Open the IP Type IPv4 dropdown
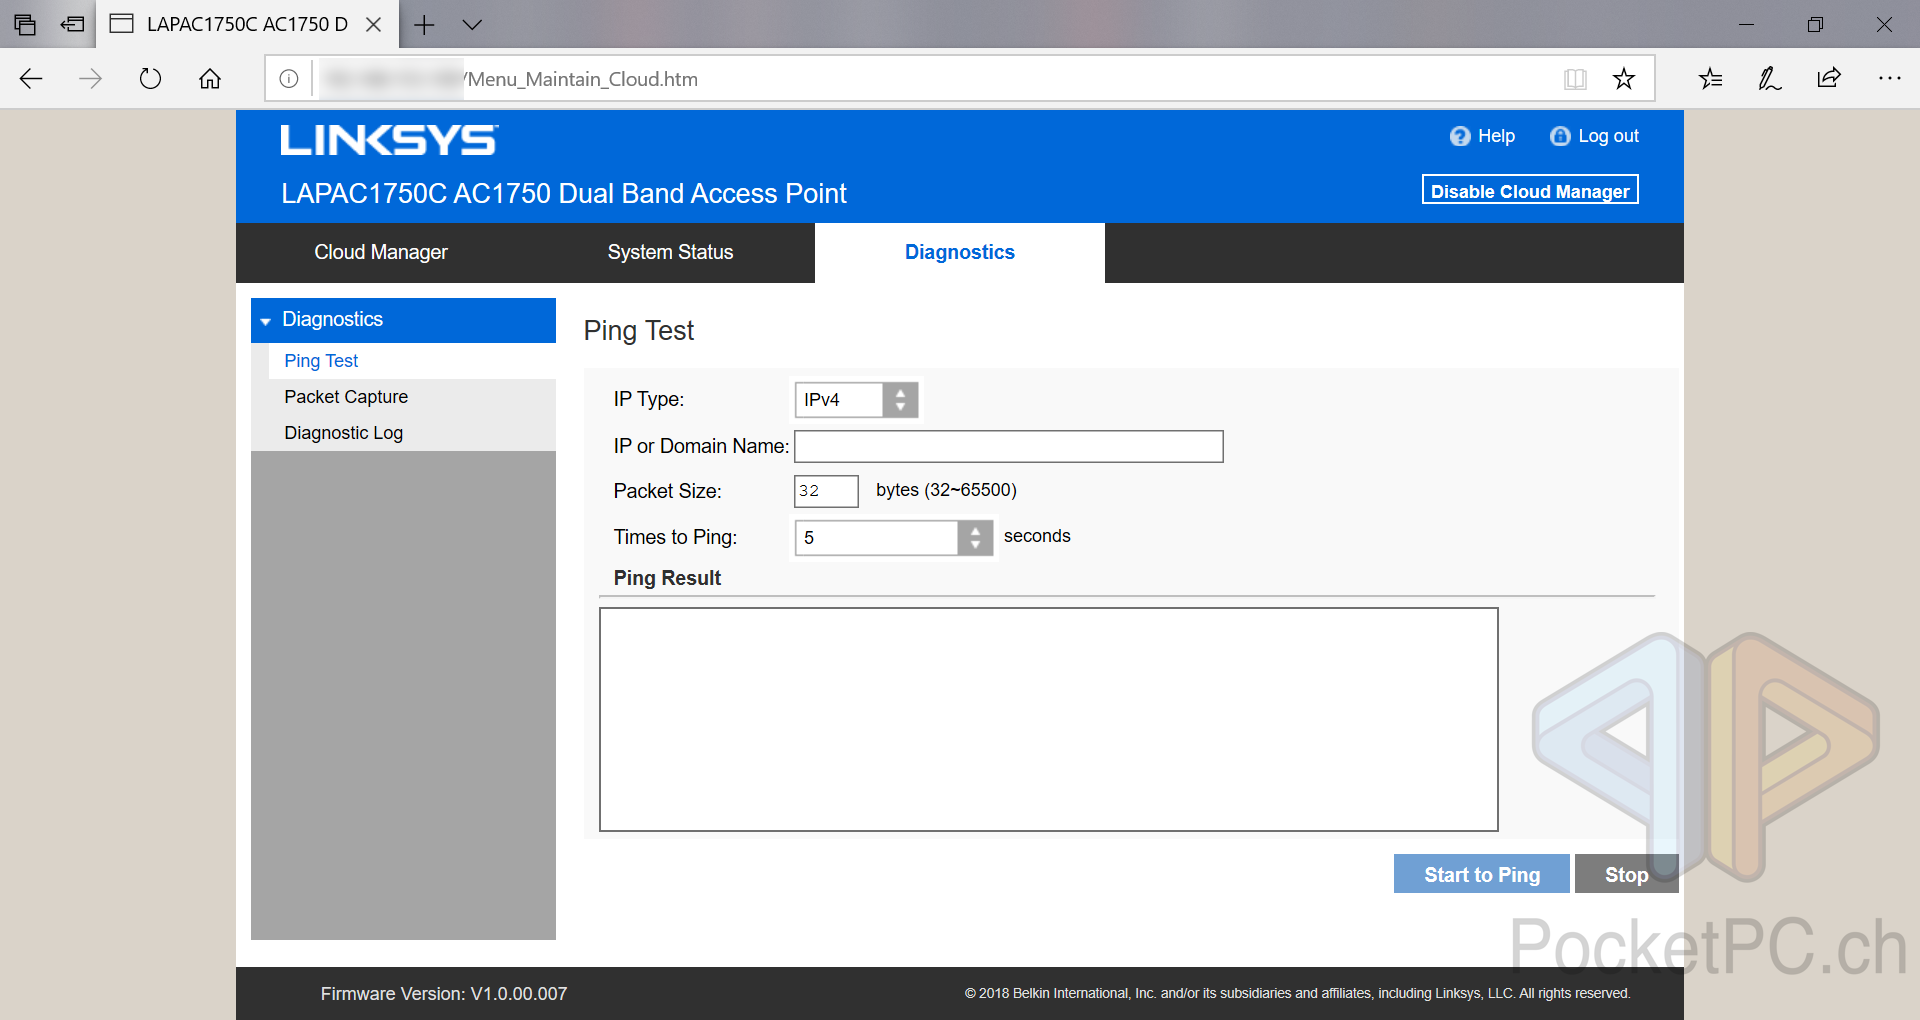This screenshot has width=1920, height=1020. [x=856, y=400]
